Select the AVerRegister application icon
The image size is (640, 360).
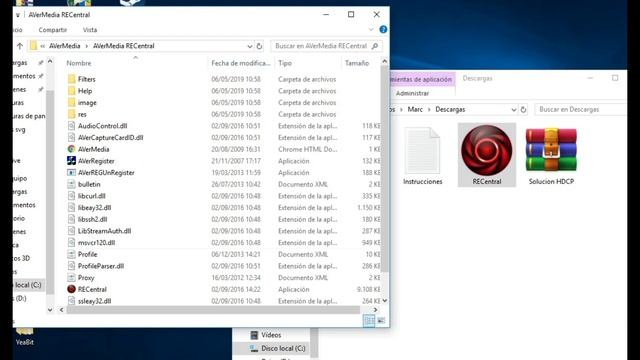click(x=71, y=161)
